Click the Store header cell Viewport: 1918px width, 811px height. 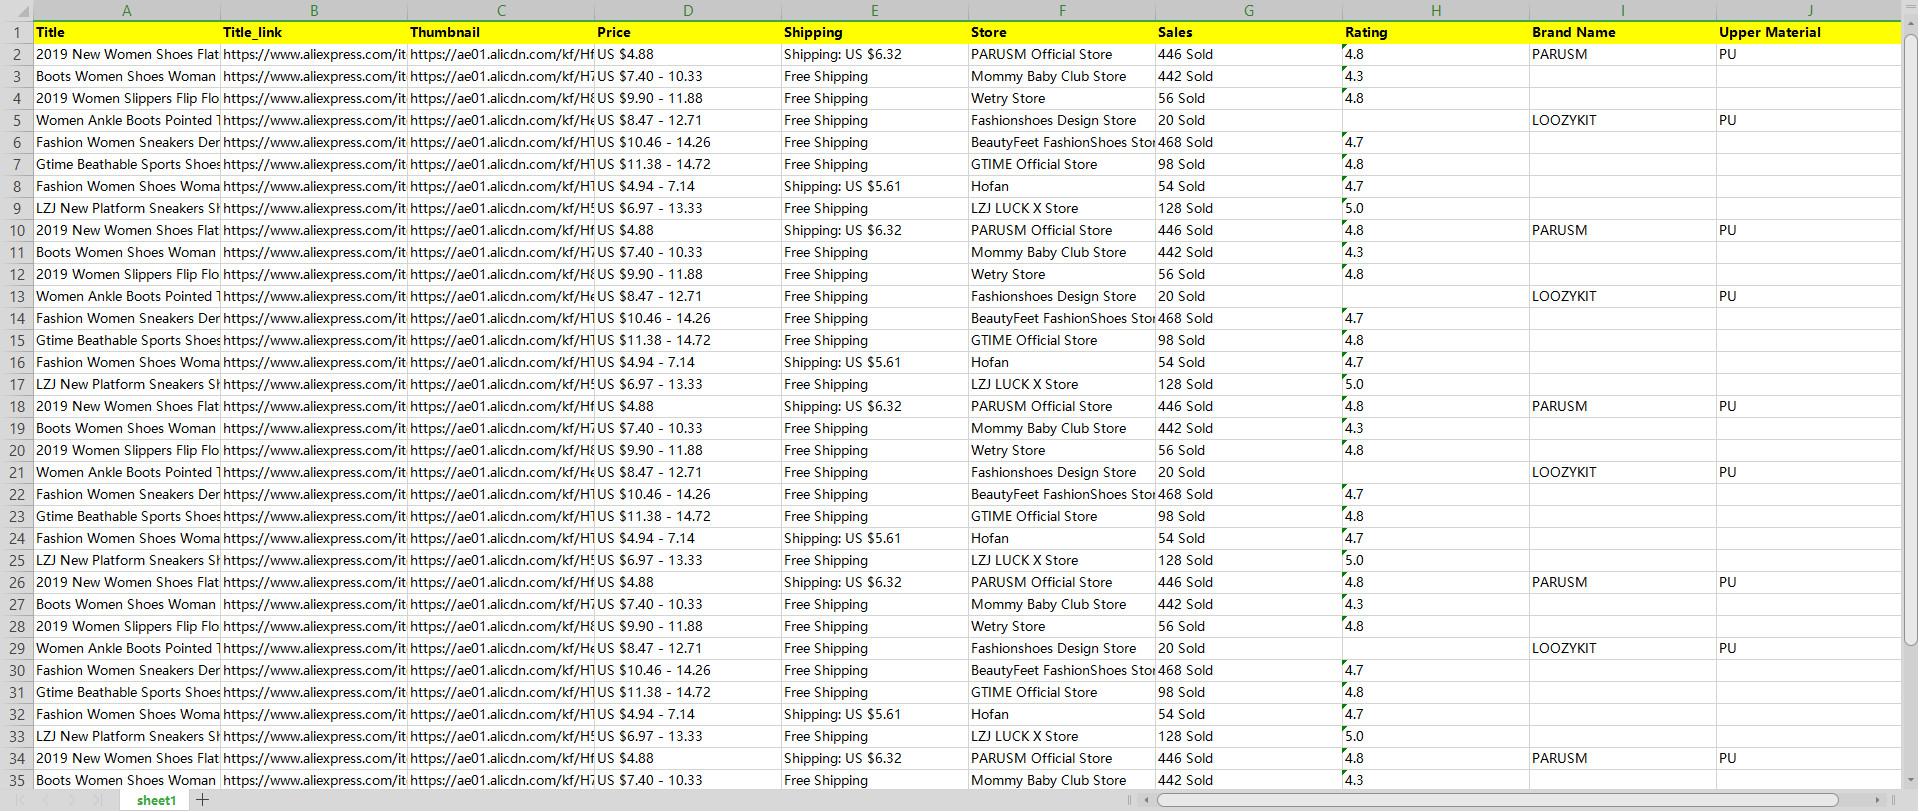pyautogui.click(x=1062, y=32)
